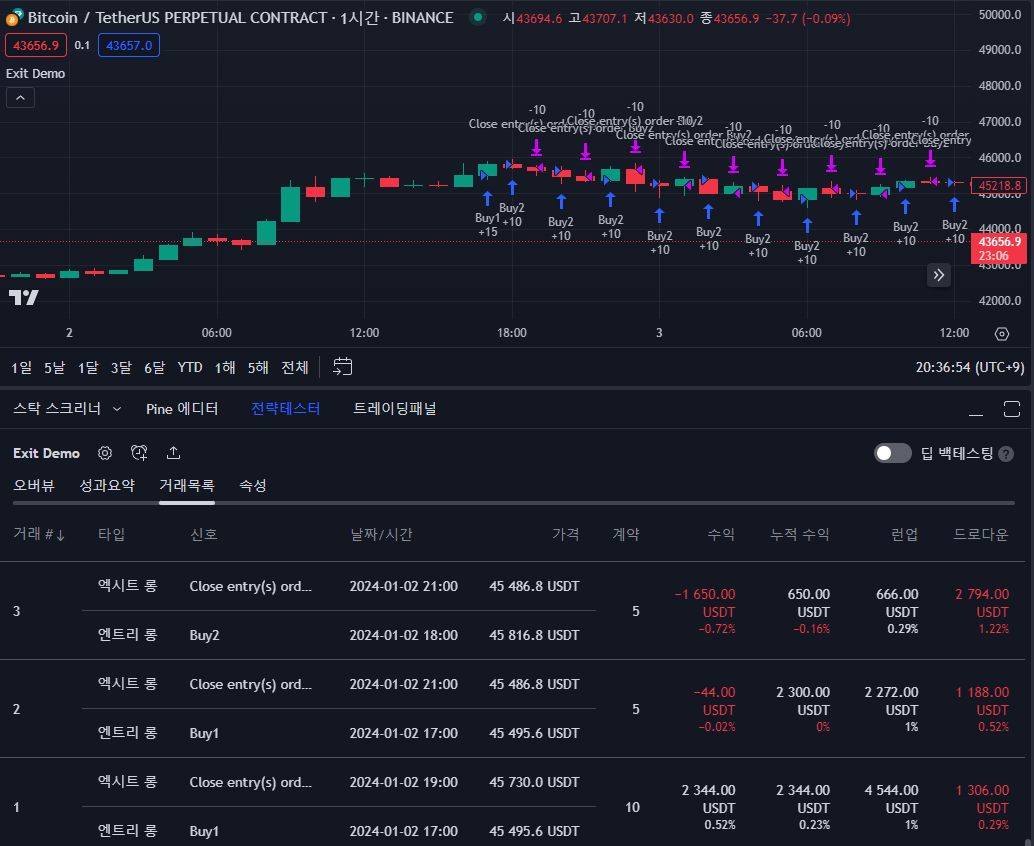This screenshot has width=1034, height=846.
Task: Click the 가격 column header
Action: point(565,534)
